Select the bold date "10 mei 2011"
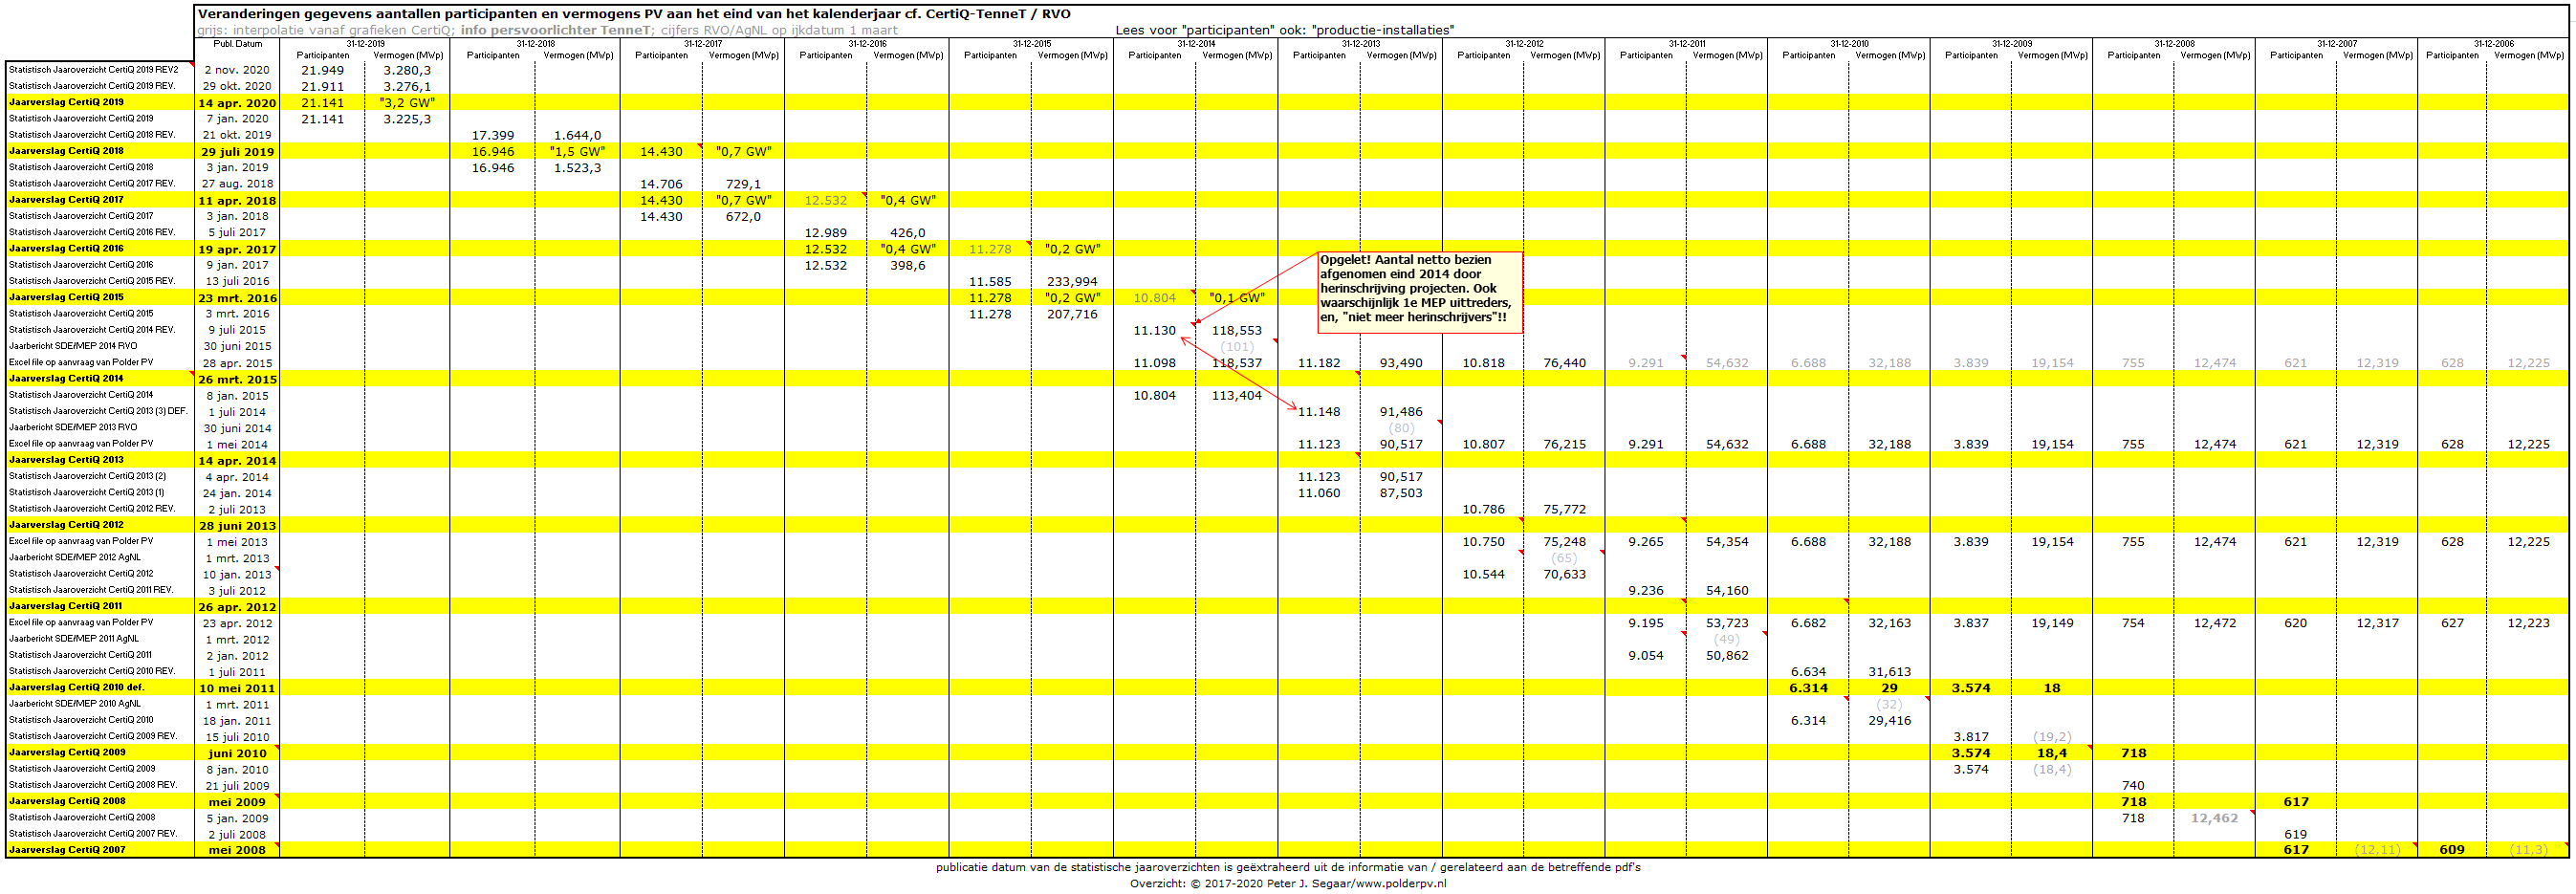The image size is (2576, 894). [x=237, y=688]
